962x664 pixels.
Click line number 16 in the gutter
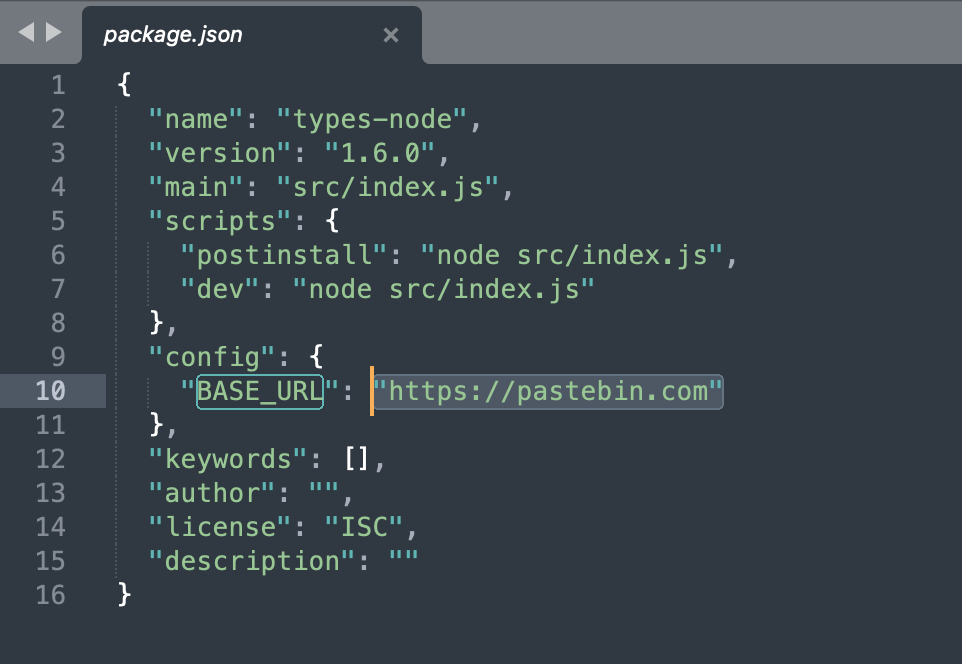point(51,594)
